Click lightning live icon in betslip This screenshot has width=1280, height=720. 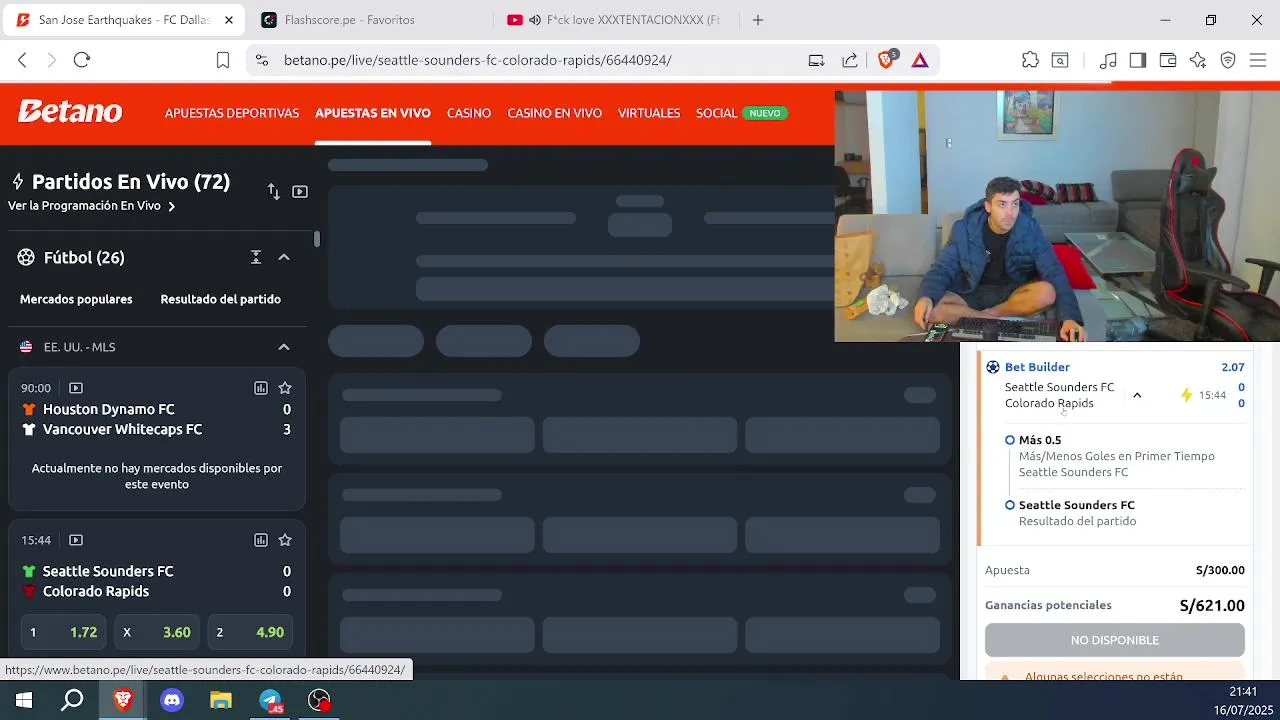[x=1187, y=395]
